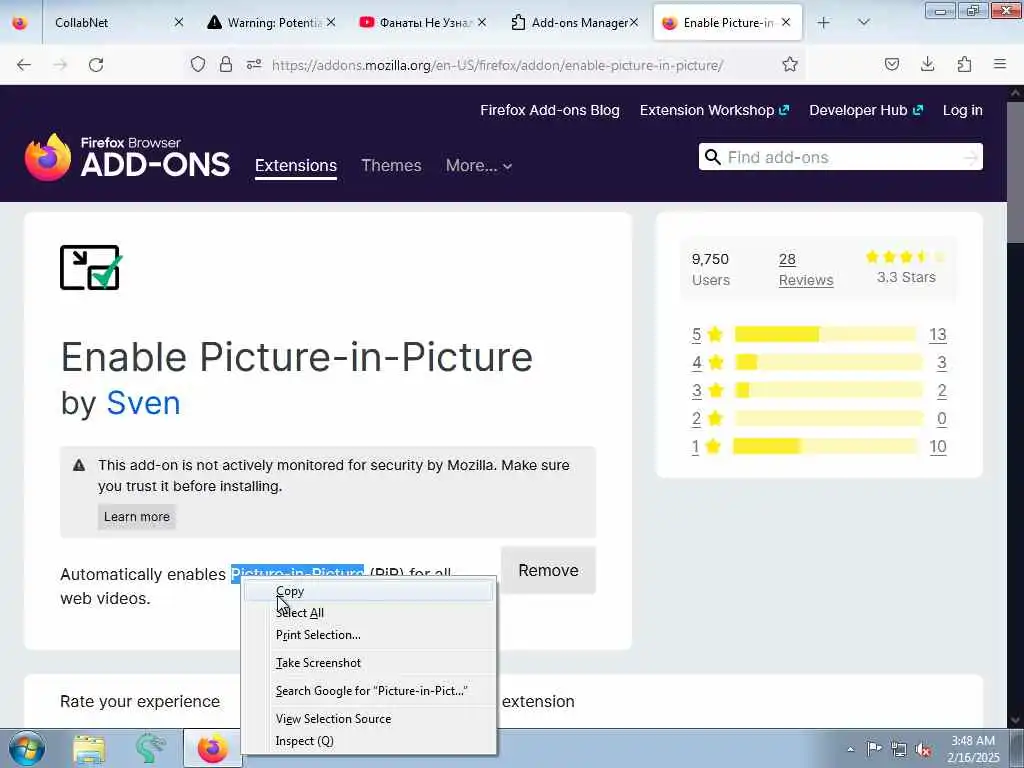Image resolution: width=1024 pixels, height=768 pixels.
Task: Select the Extensions navigation item
Action: pyautogui.click(x=296, y=165)
